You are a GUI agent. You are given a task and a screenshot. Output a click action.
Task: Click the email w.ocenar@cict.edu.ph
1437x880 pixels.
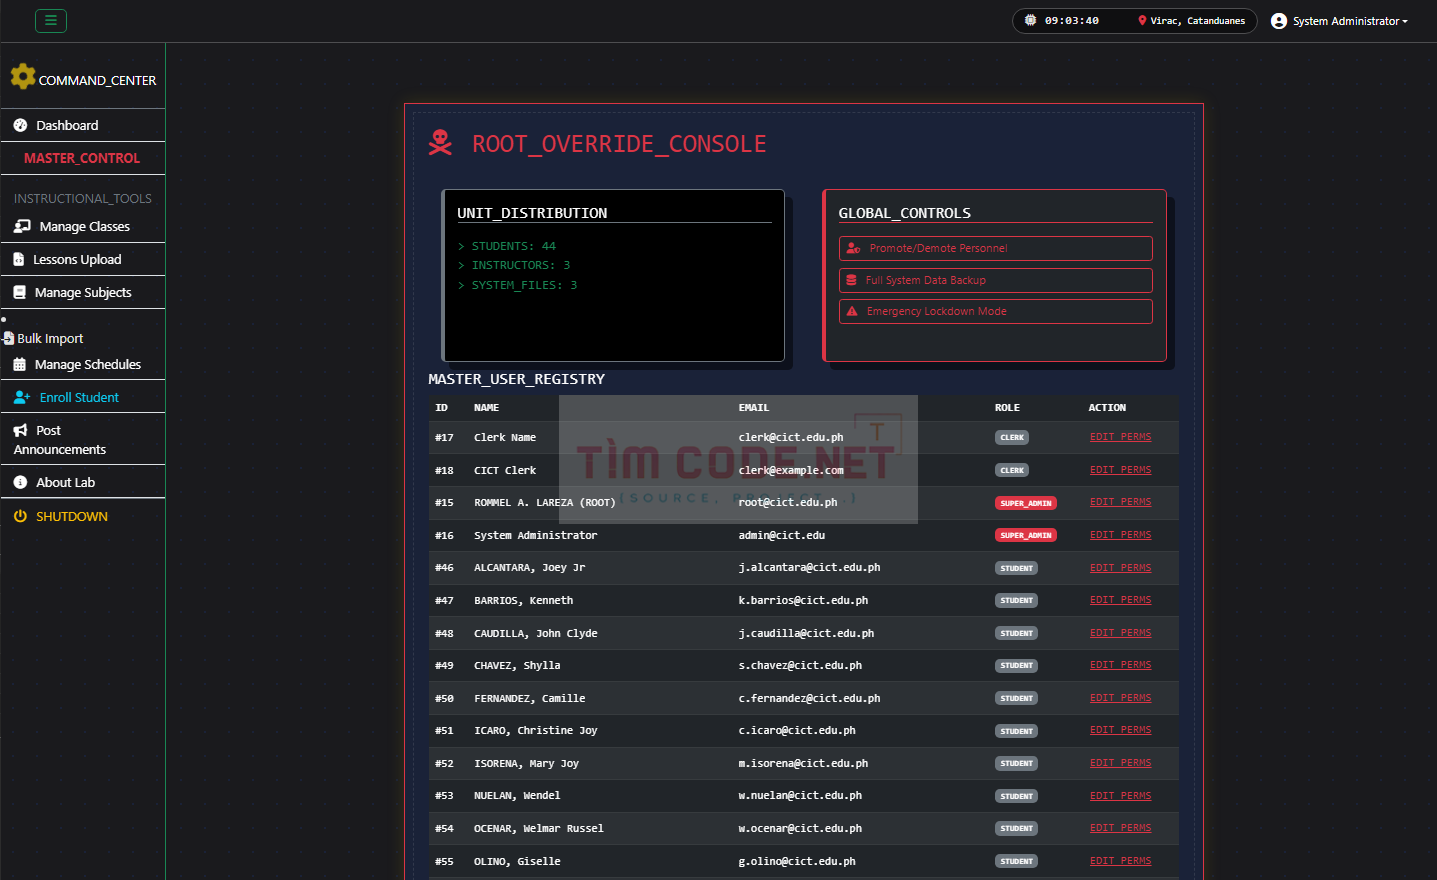pos(800,829)
